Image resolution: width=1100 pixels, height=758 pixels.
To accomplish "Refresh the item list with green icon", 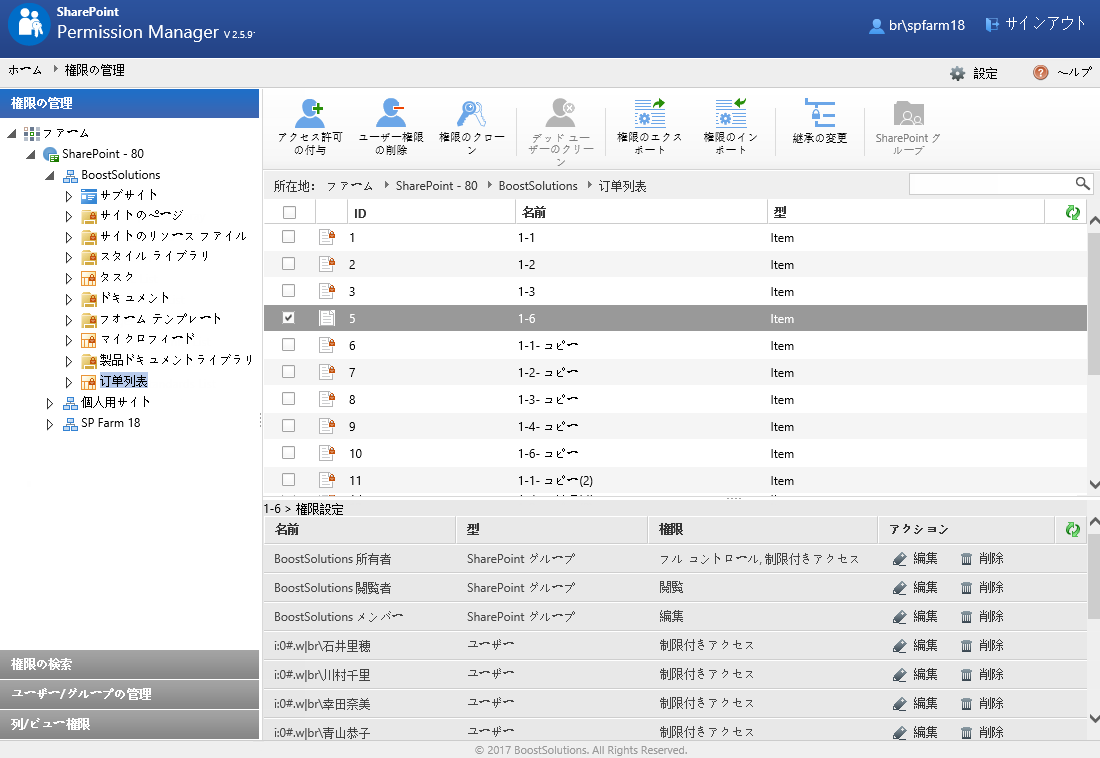I will coord(1073,213).
